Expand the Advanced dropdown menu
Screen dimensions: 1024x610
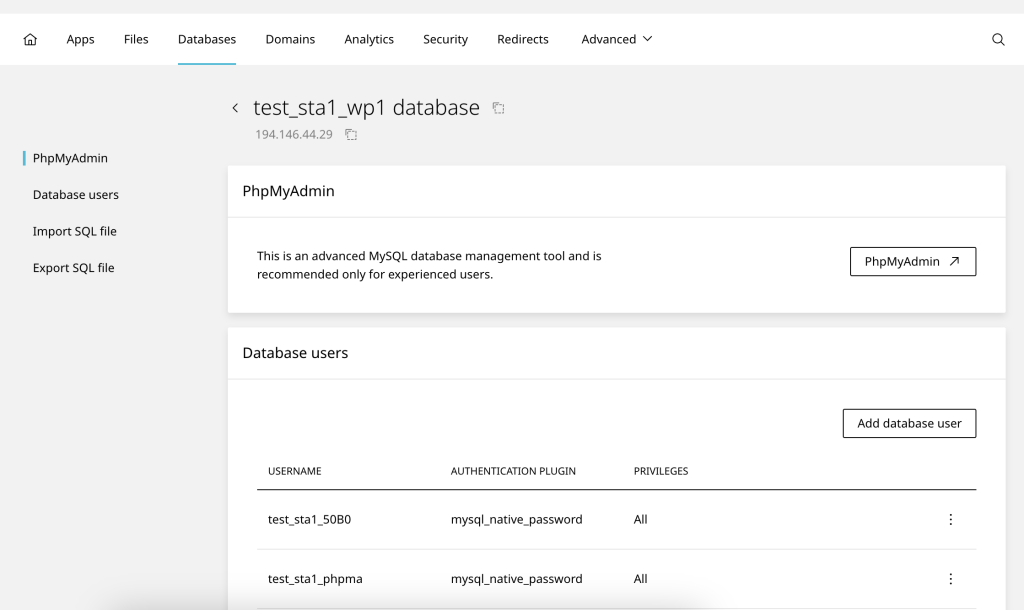(x=616, y=39)
